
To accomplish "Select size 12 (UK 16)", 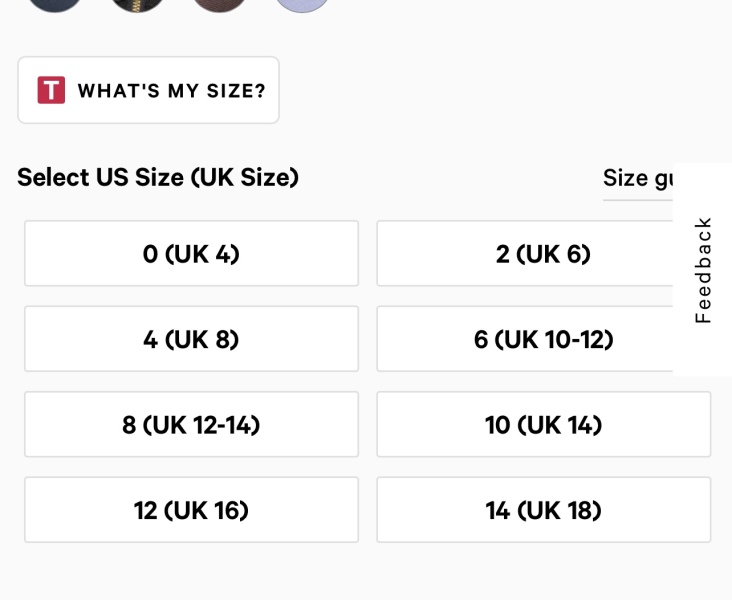I will coord(191,510).
